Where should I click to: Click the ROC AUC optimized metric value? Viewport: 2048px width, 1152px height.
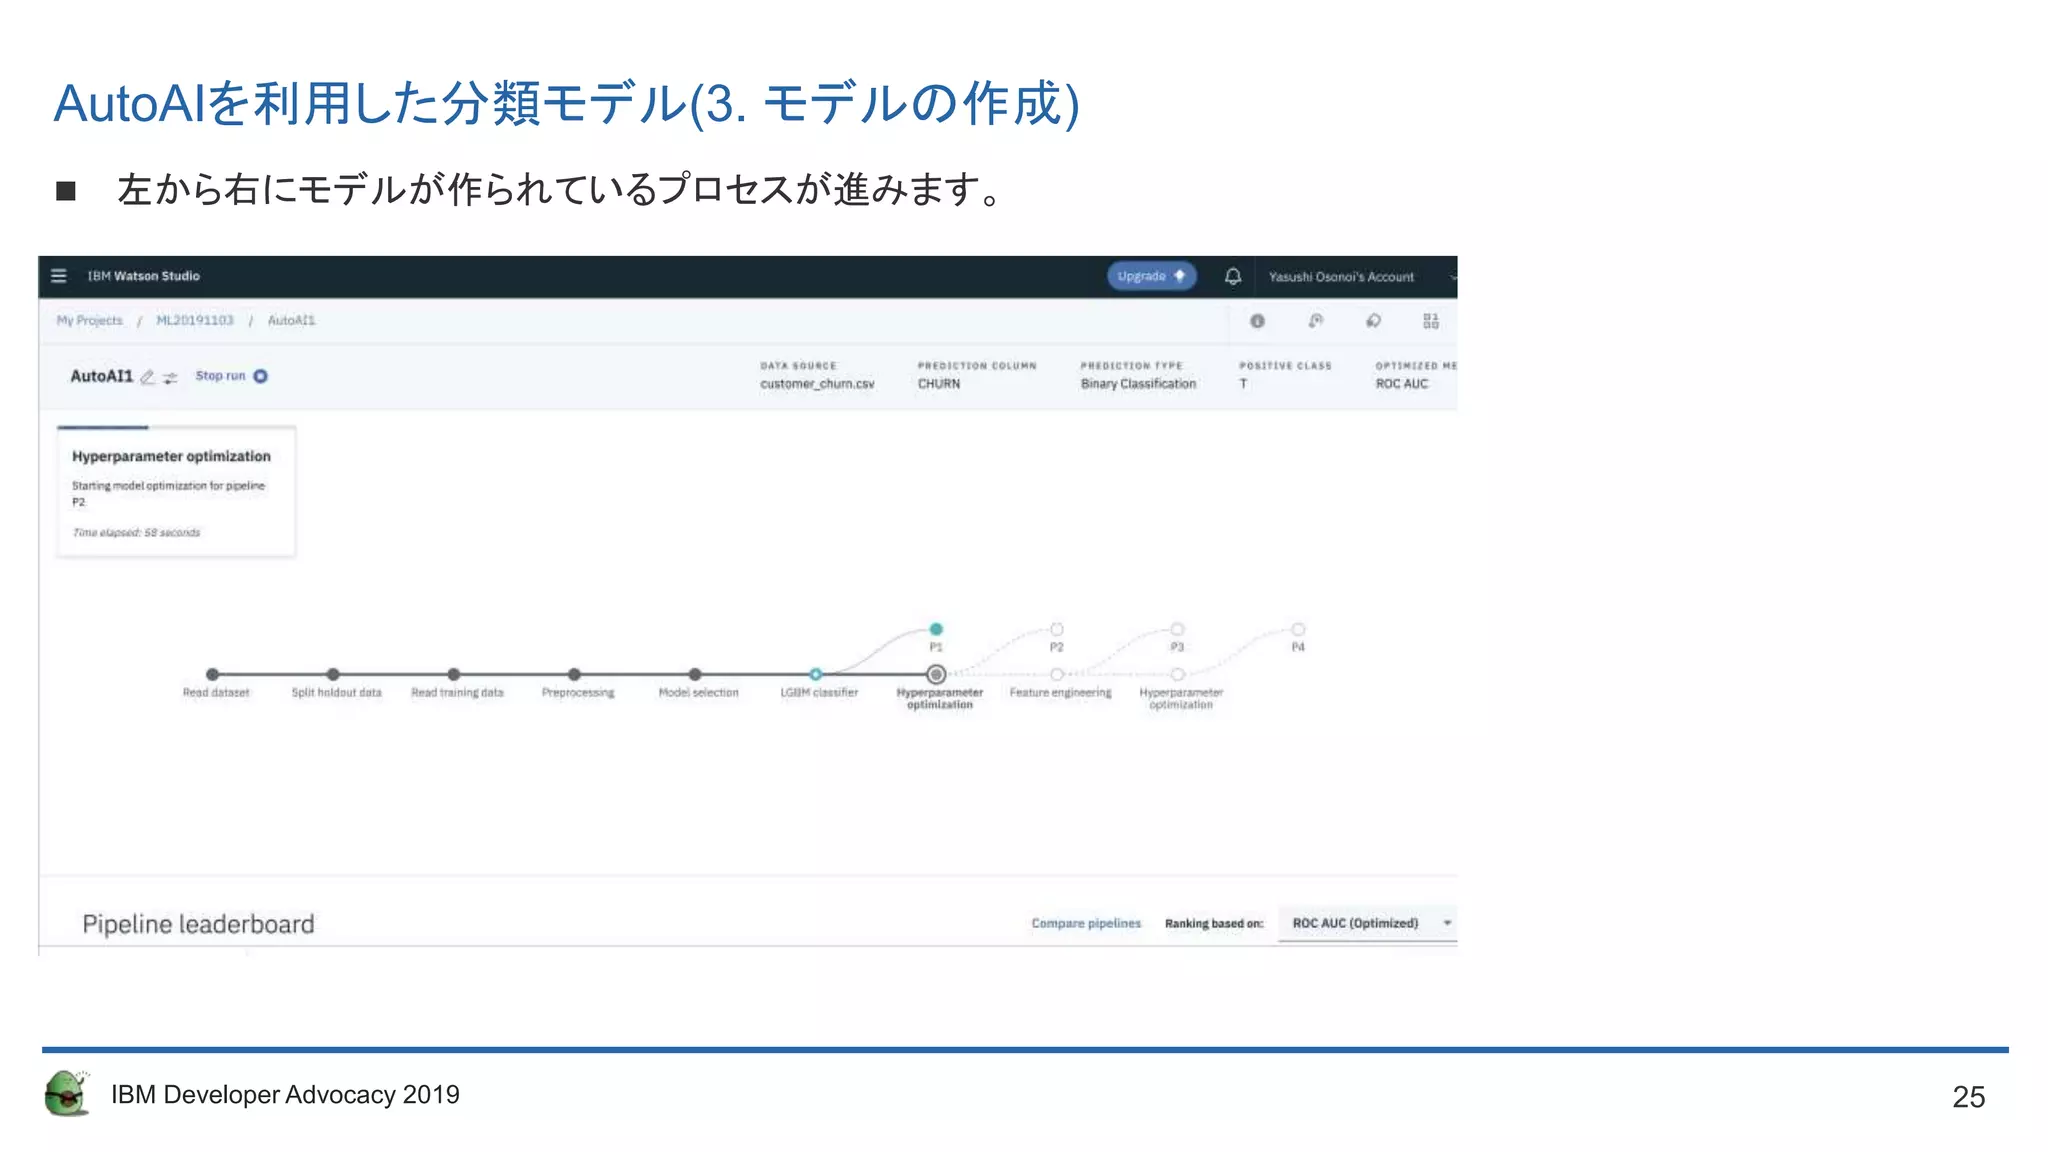1402,384
